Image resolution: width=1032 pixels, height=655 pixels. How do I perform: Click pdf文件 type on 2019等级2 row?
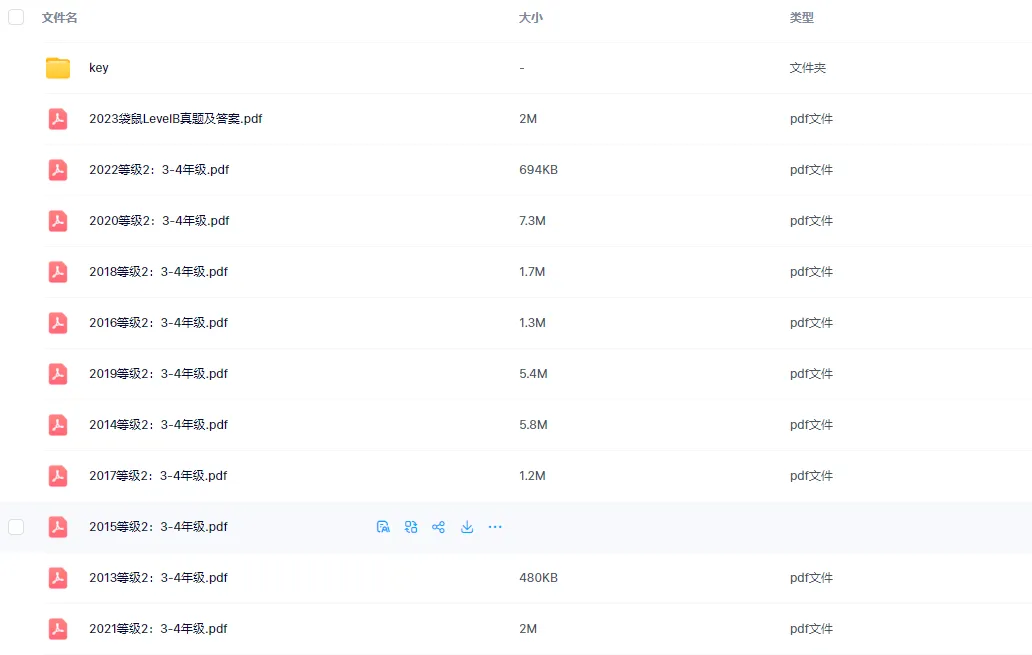[x=812, y=374]
